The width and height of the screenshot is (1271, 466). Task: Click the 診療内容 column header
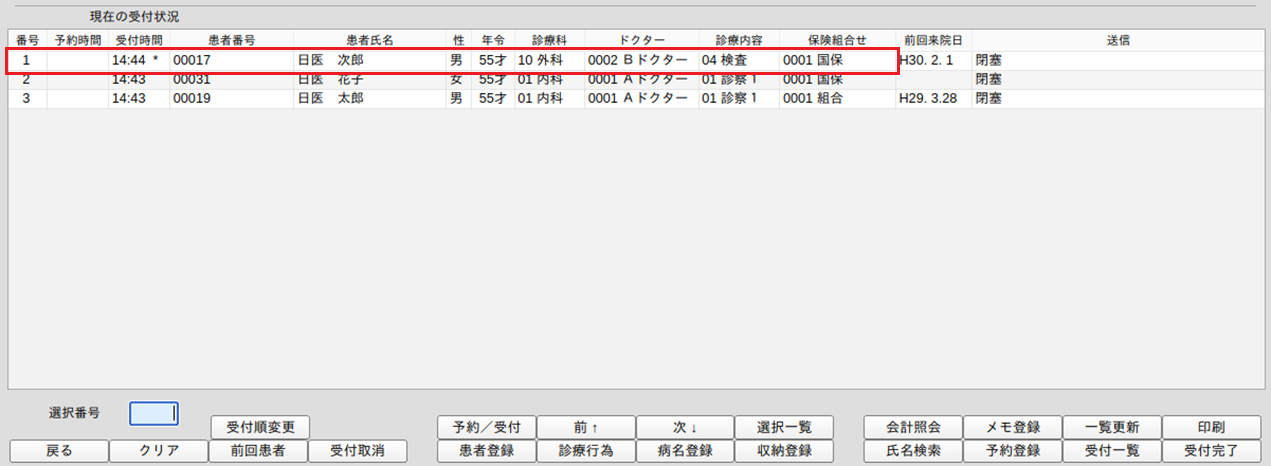tap(739, 40)
